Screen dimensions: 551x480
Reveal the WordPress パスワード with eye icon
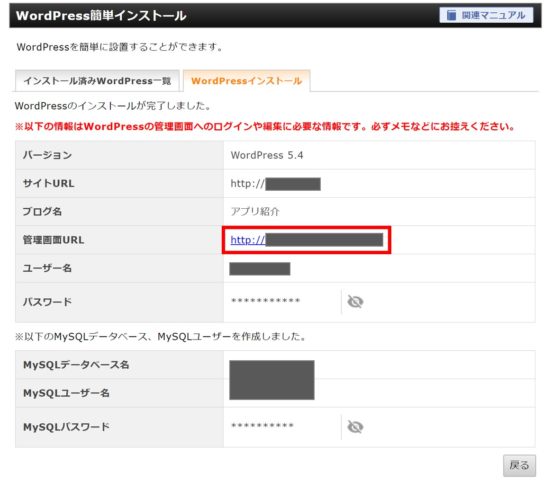(355, 301)
